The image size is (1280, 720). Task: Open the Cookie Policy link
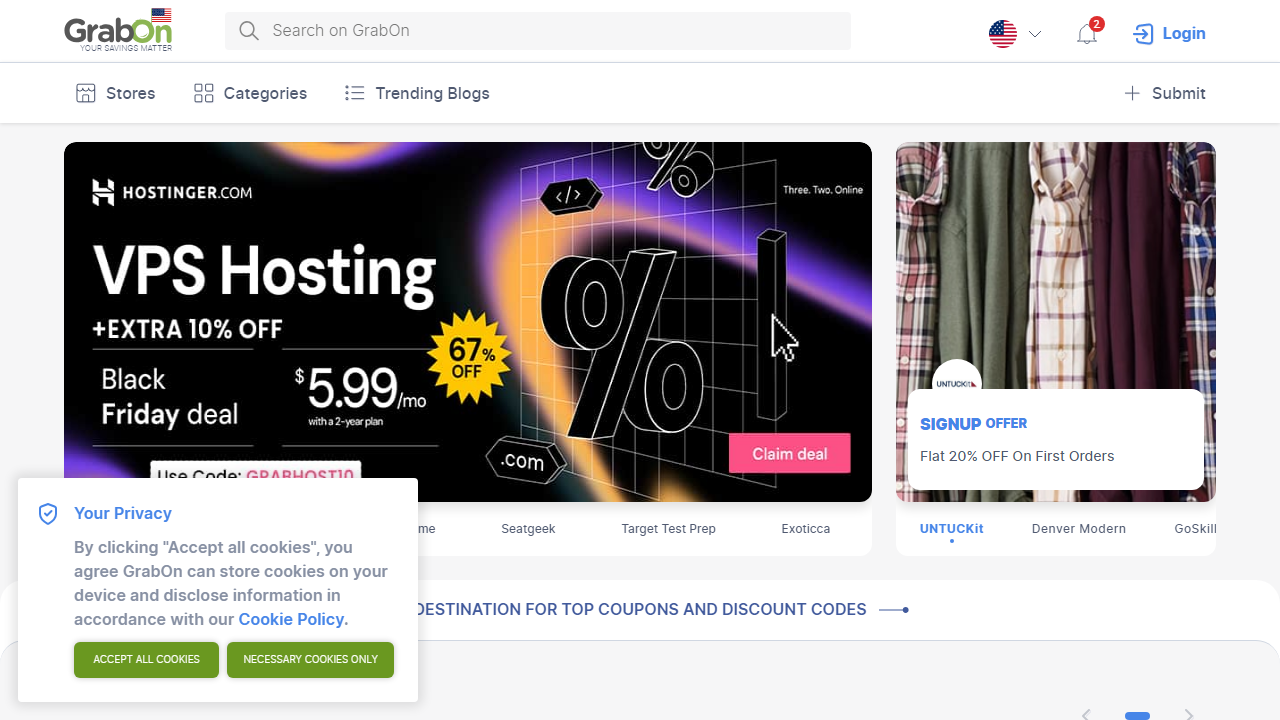(292, 619)
